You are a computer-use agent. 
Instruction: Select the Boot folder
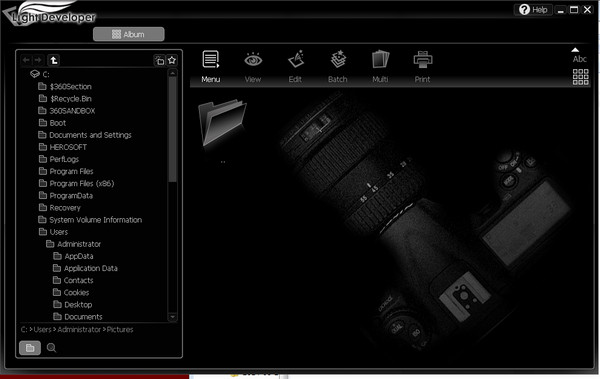52,123
